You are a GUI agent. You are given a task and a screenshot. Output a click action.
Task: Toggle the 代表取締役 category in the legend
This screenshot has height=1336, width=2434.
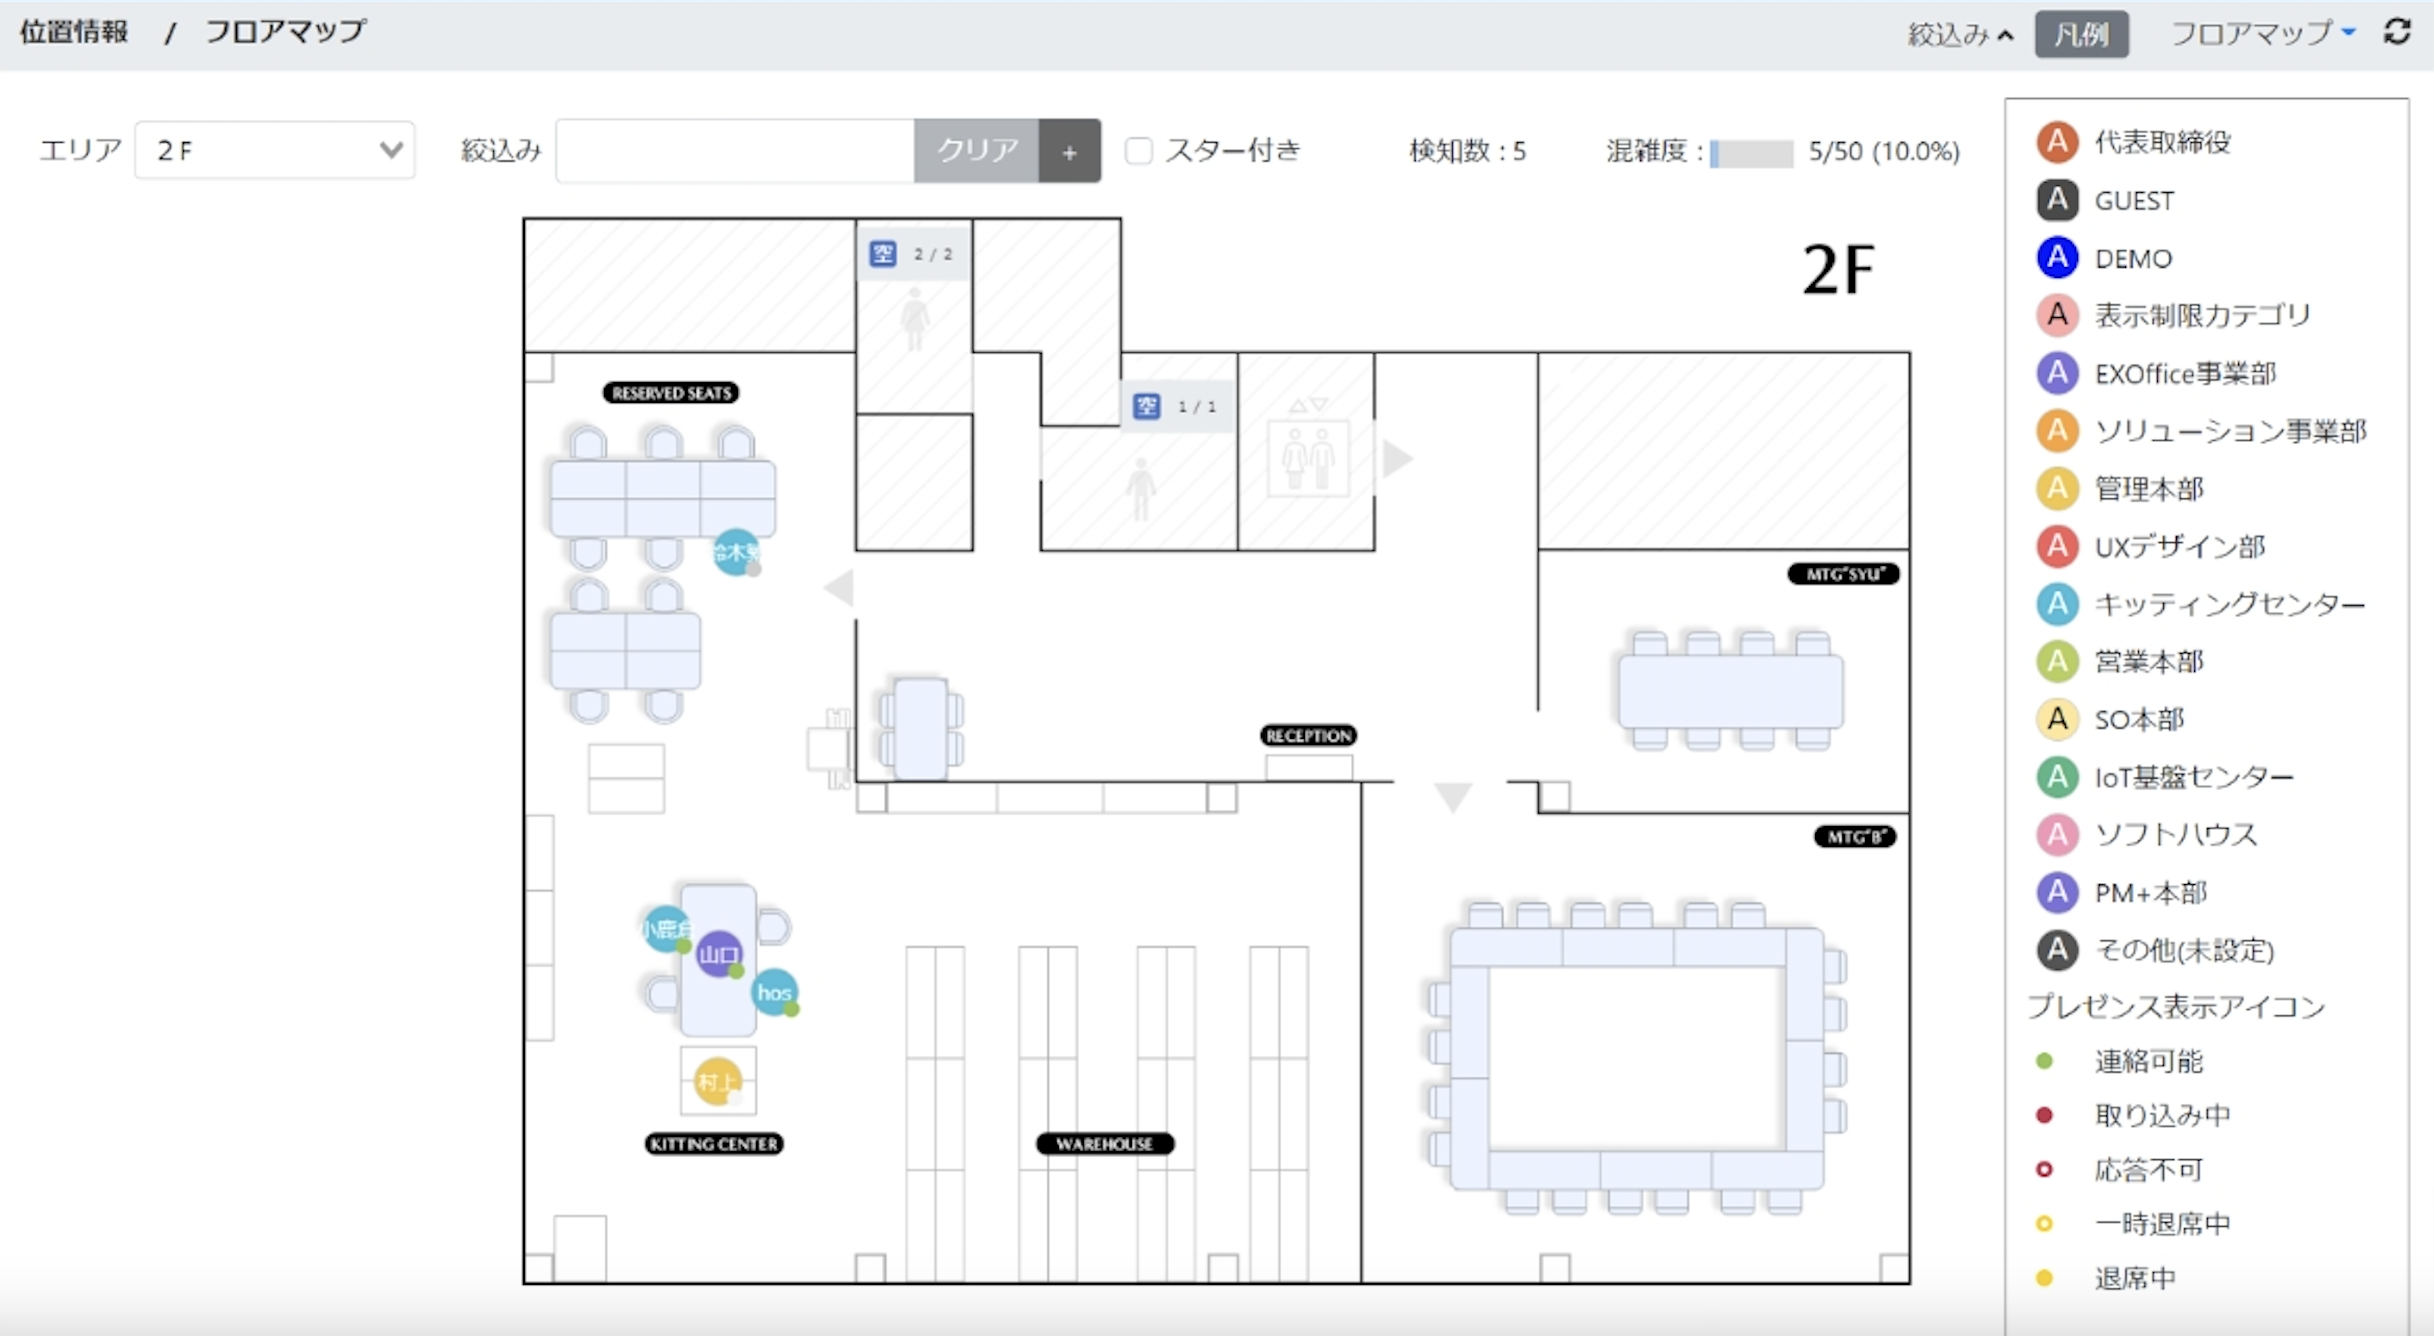[2058, 141]
